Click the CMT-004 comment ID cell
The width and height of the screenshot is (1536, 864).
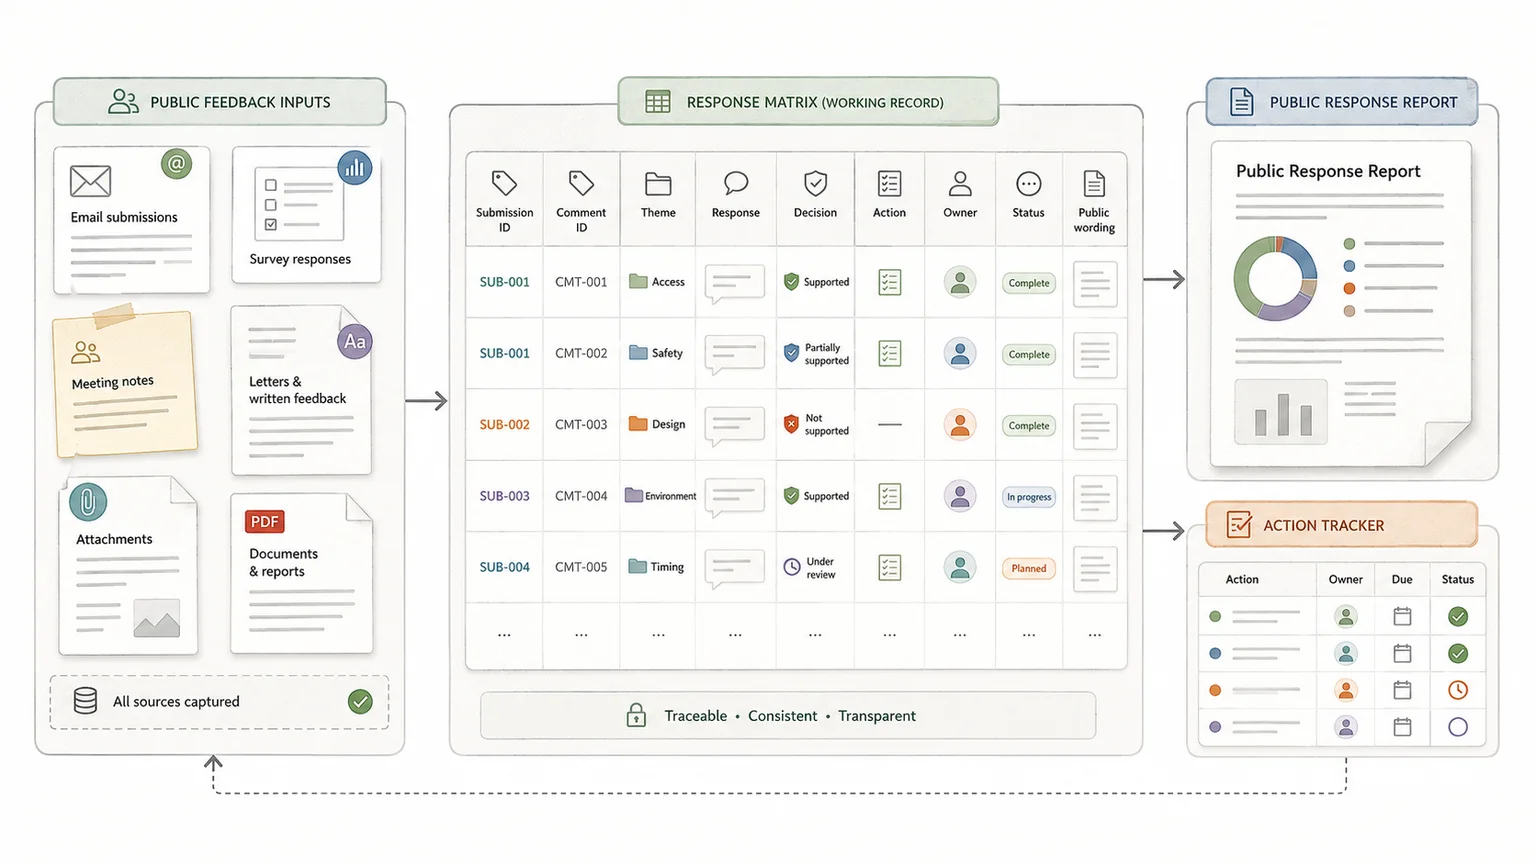point(581,496)
